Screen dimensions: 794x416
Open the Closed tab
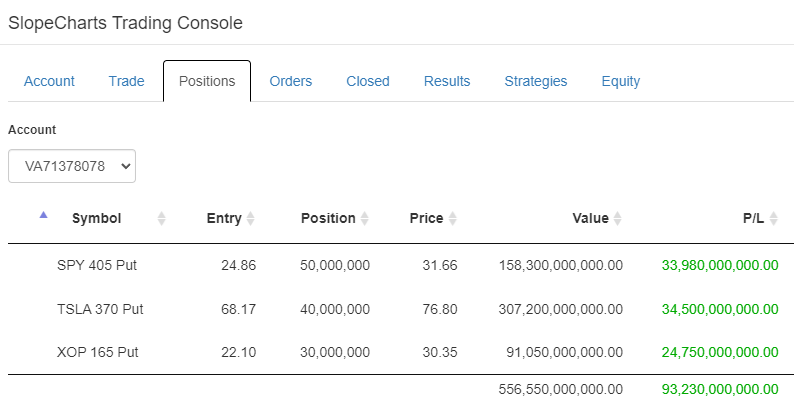tap(368, 81)
